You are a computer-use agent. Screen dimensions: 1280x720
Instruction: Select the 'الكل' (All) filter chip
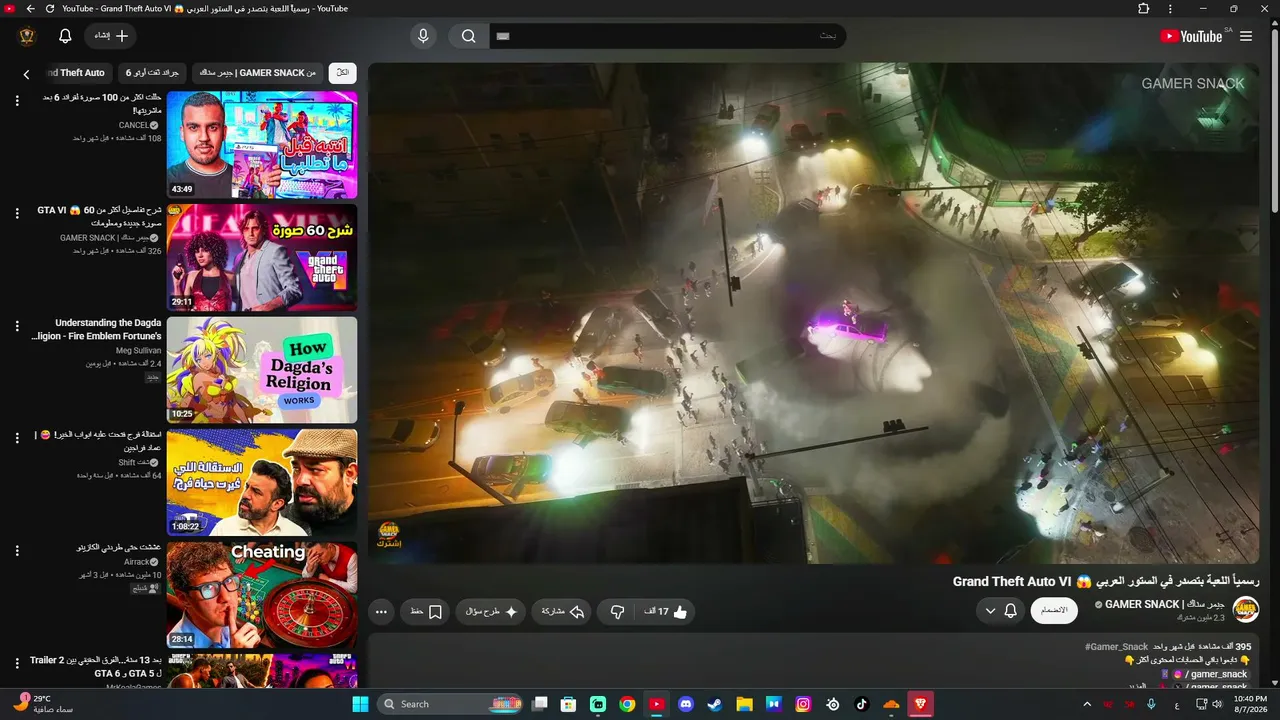342,73
